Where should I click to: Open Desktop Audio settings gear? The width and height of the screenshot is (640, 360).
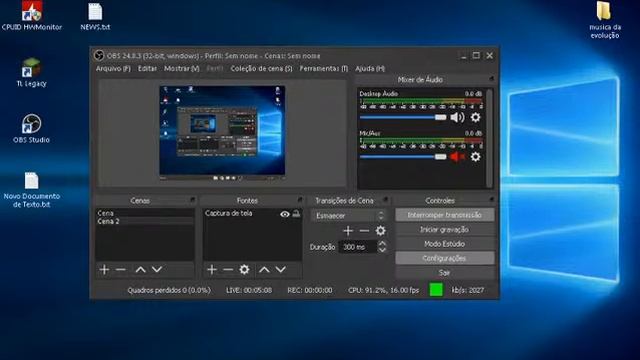(476, 118)
